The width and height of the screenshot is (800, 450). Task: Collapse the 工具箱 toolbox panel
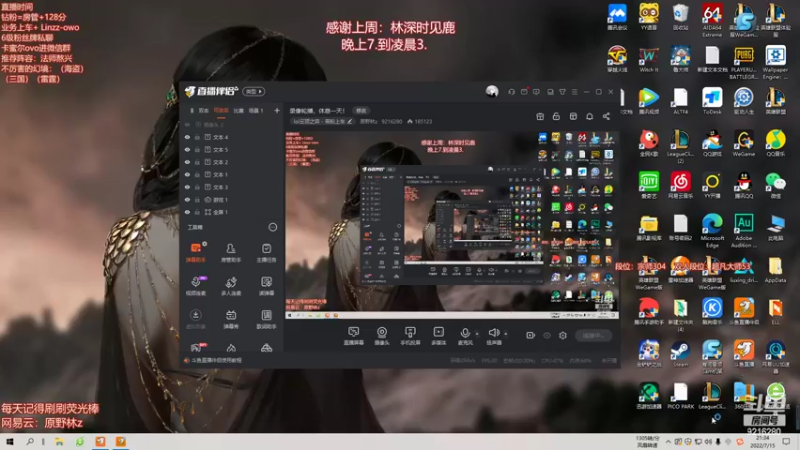[272, 227]
